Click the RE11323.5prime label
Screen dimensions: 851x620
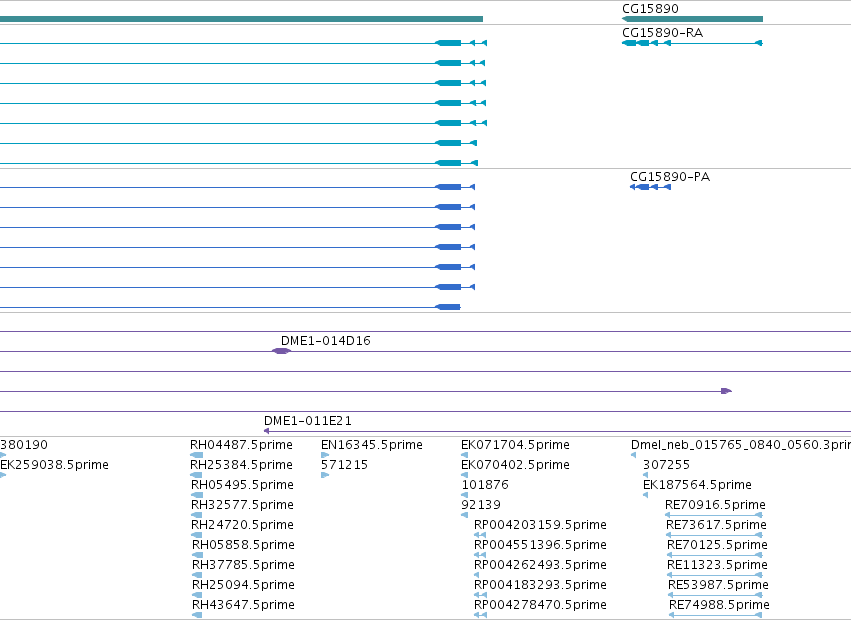(x=717, y=565)
